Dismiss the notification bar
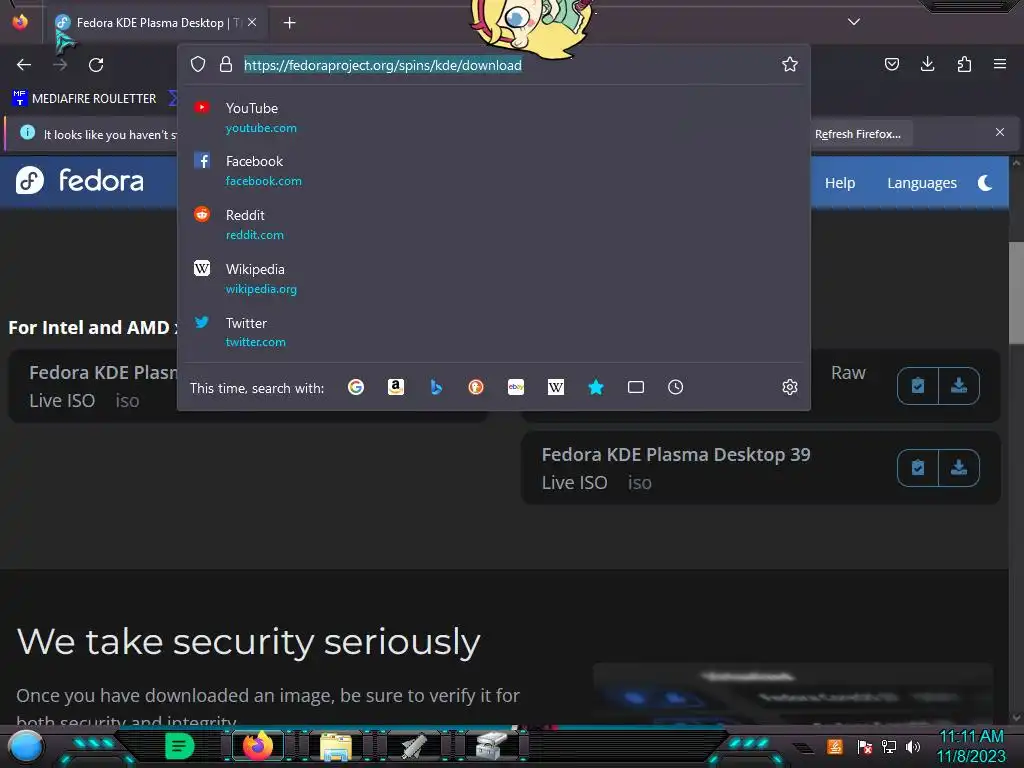Image resolution: width=1024 pixels, height=768 pixels. click(x=999, y=132)
